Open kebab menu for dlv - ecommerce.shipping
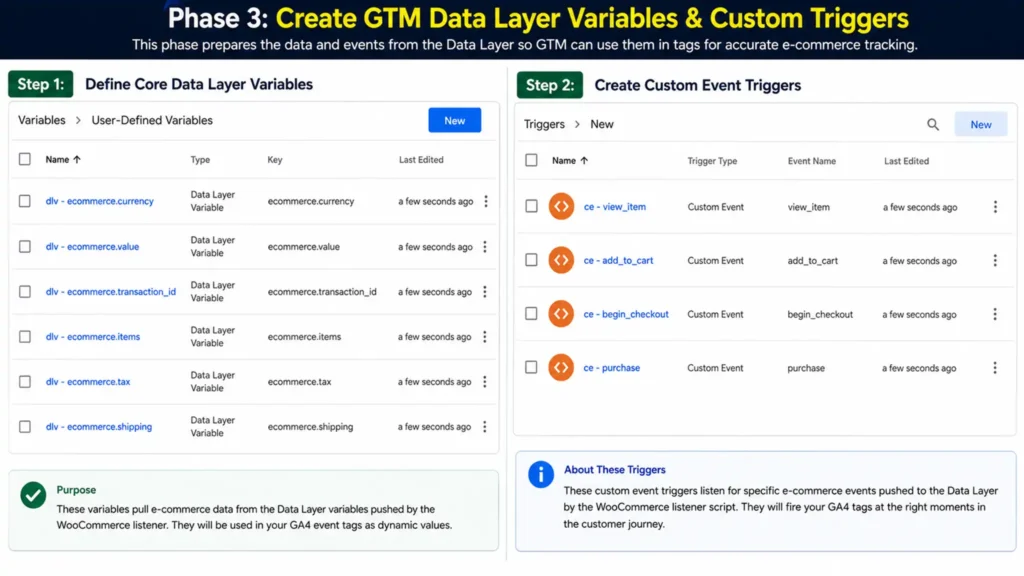 (485, 426)
